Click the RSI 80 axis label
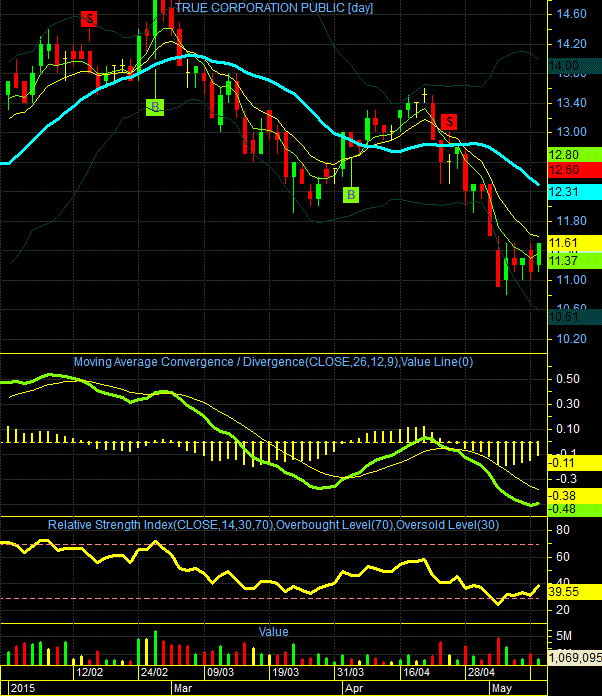This screenshot has height=696, width=602. point(562,530)
